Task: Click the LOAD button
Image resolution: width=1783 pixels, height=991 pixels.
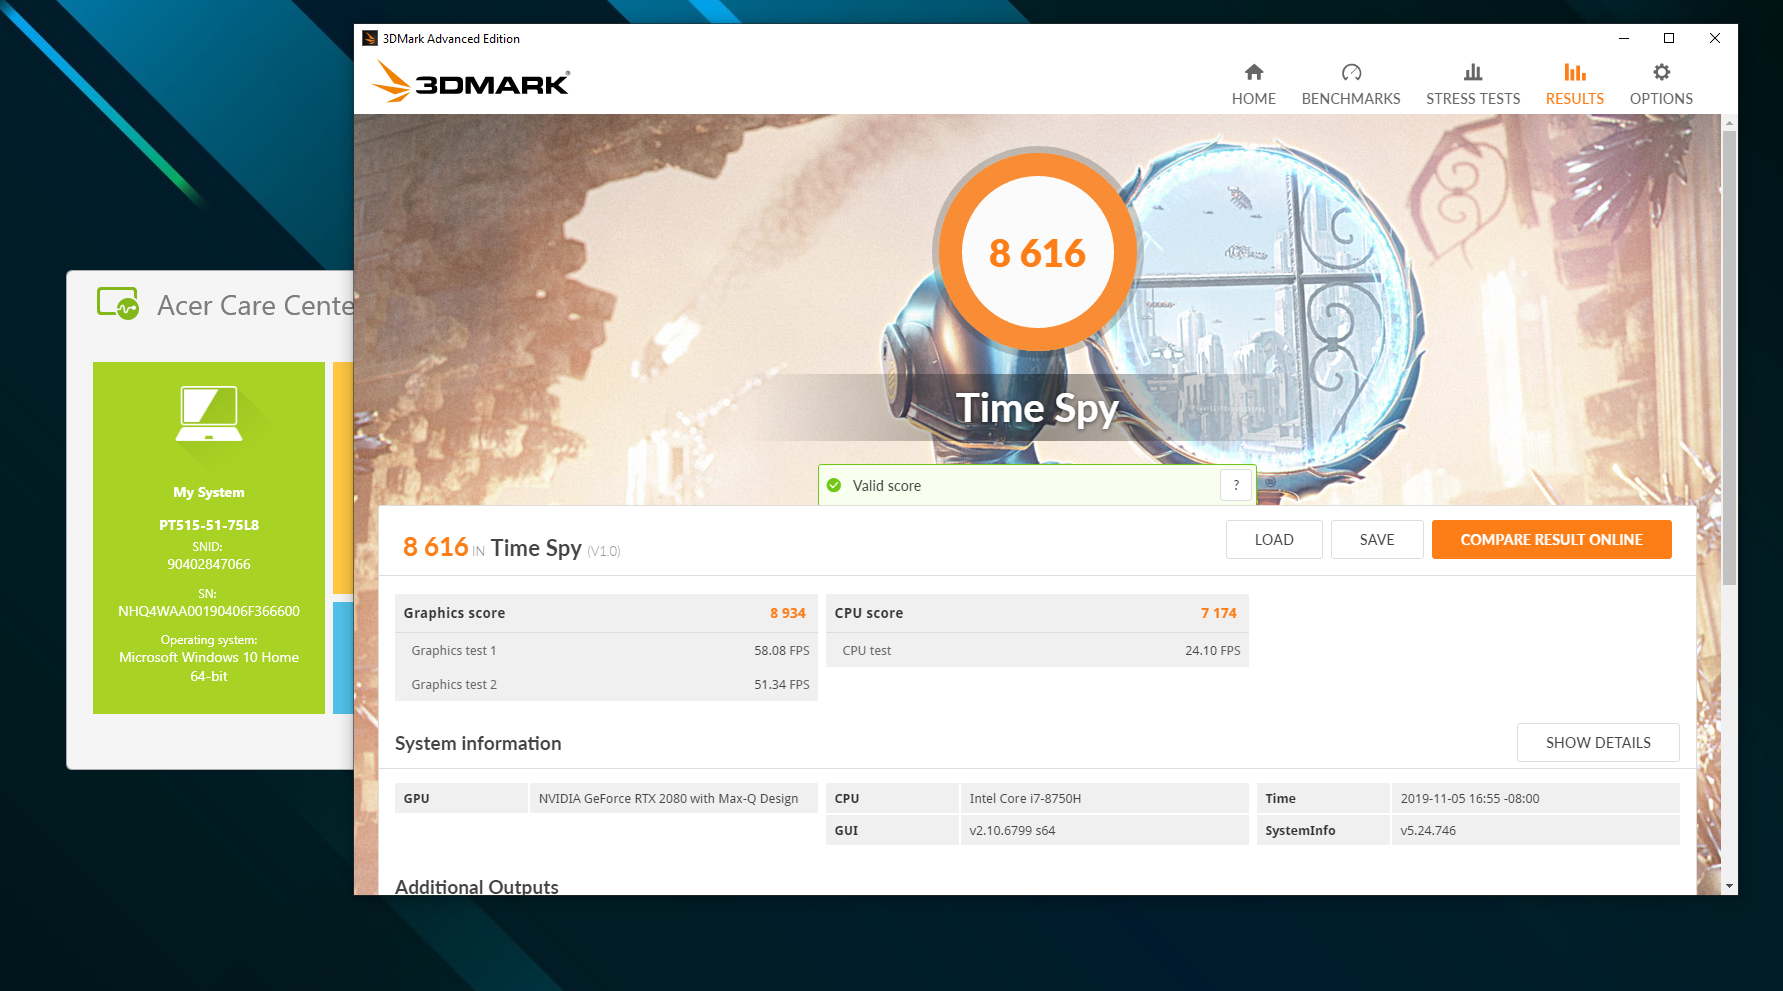Action: (1274, 540)
